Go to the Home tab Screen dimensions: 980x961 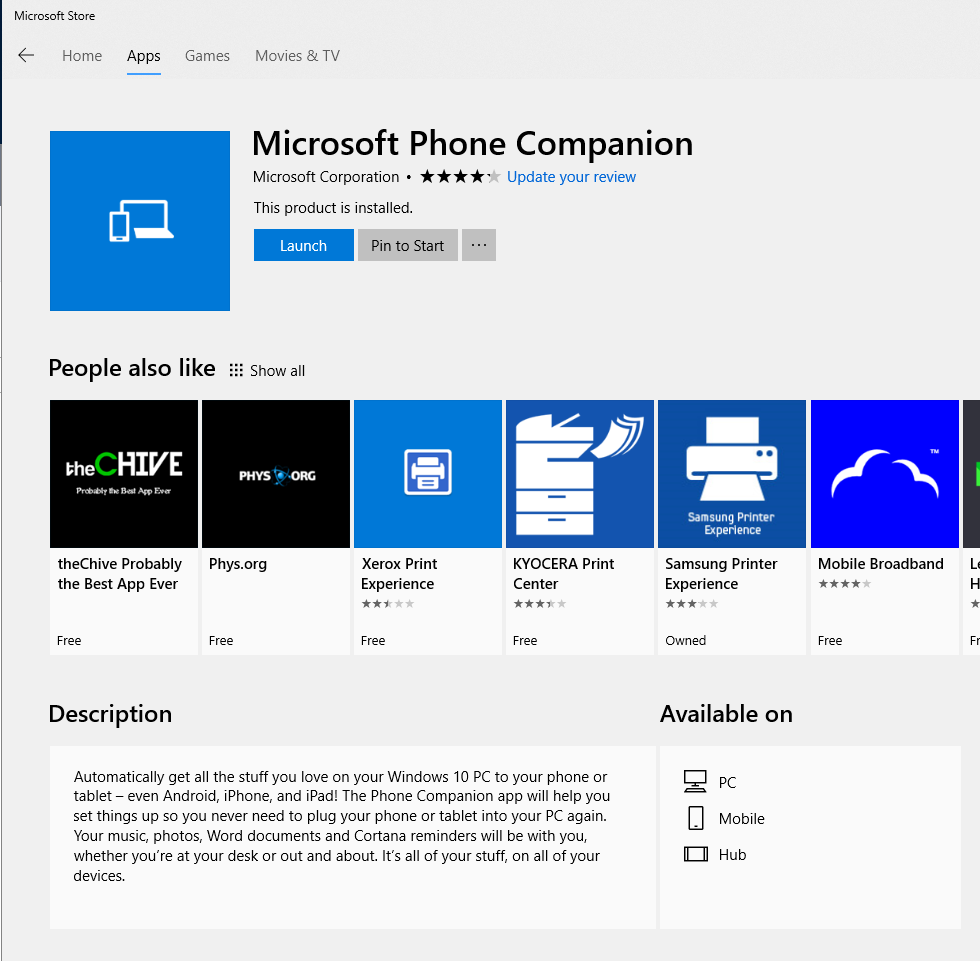[x=82, y=56]
